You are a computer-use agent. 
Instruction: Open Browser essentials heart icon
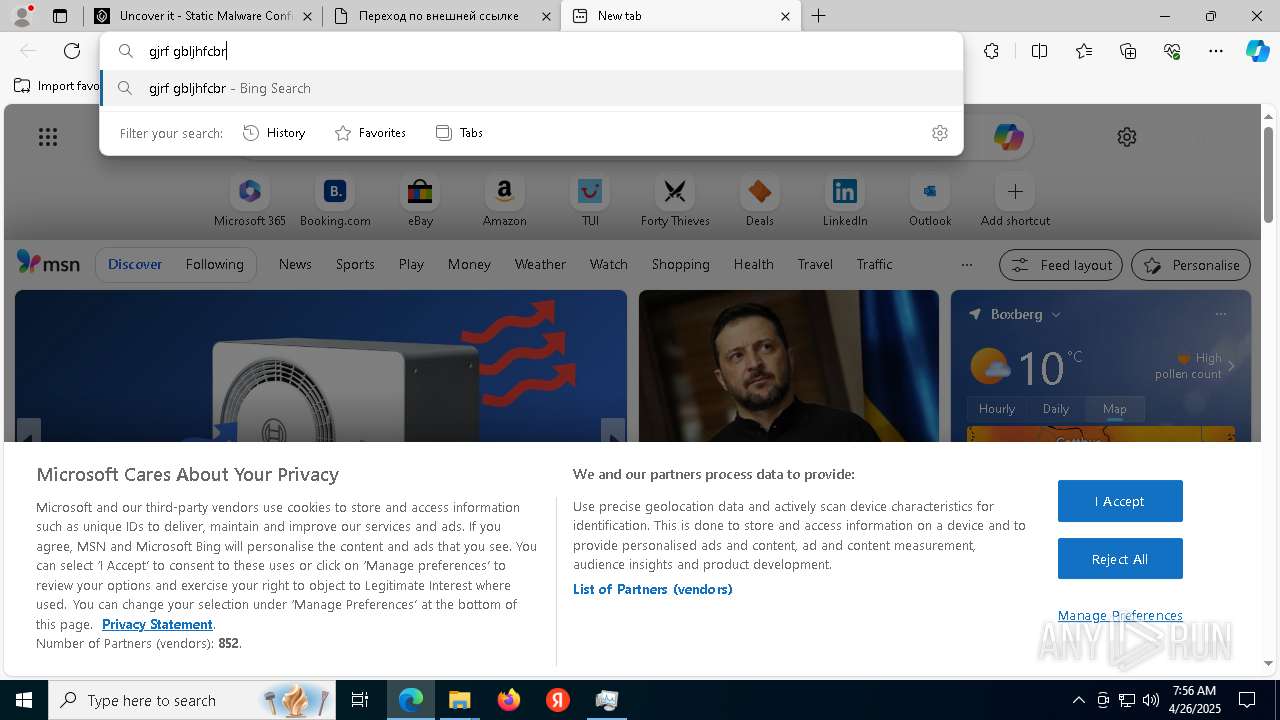(1172, 51)
